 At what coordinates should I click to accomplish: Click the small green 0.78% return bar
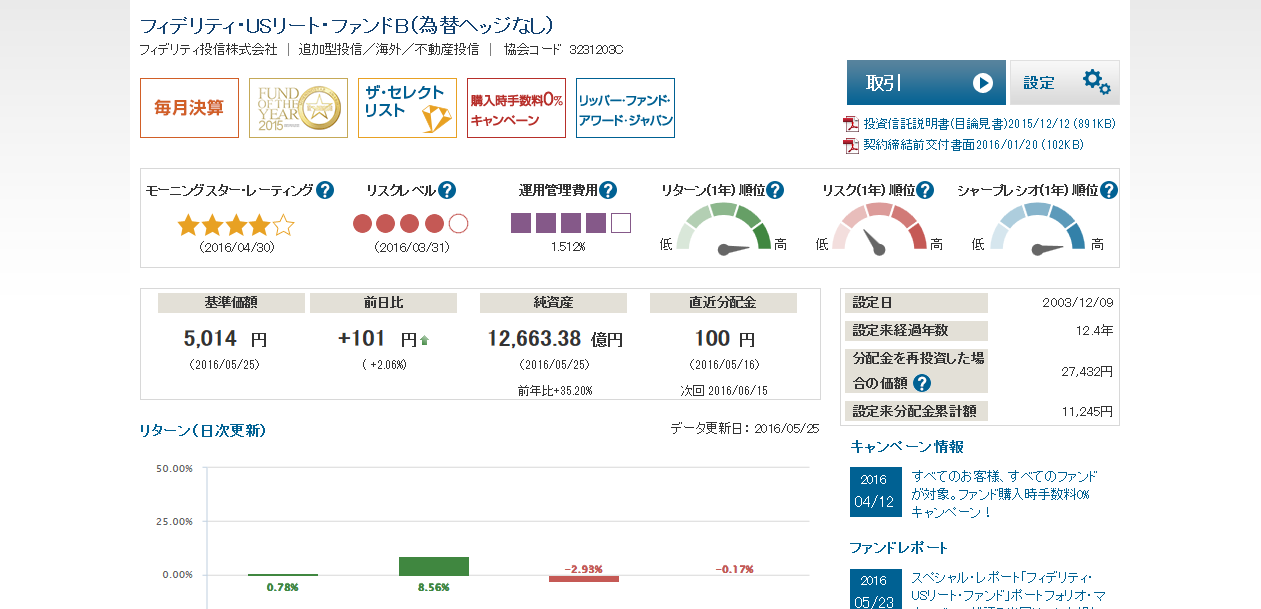click(x=283, y=575)
